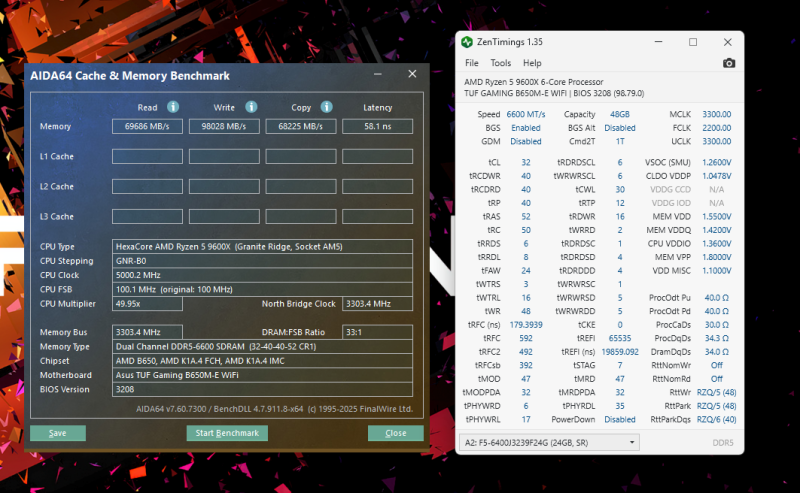Click the MEM VPP value 1.8000V
800x493 pixels.
716,257
